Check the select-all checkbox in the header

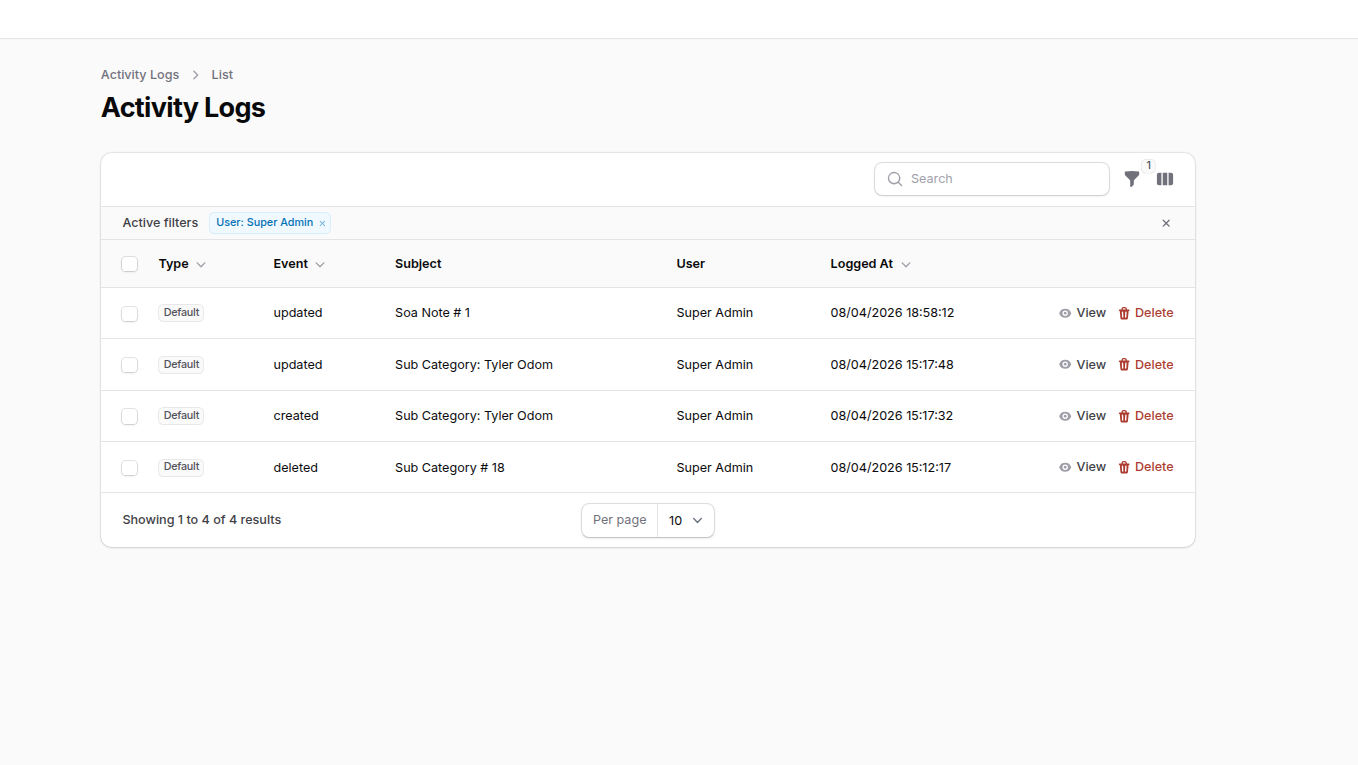click(x=129, y=263)
